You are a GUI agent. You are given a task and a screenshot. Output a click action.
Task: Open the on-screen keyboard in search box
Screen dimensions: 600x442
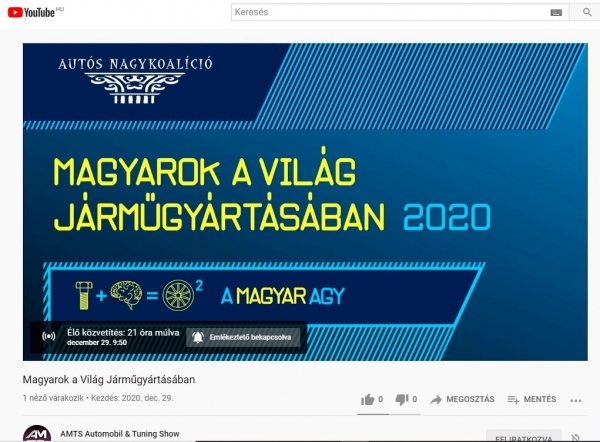pos(556,13)
